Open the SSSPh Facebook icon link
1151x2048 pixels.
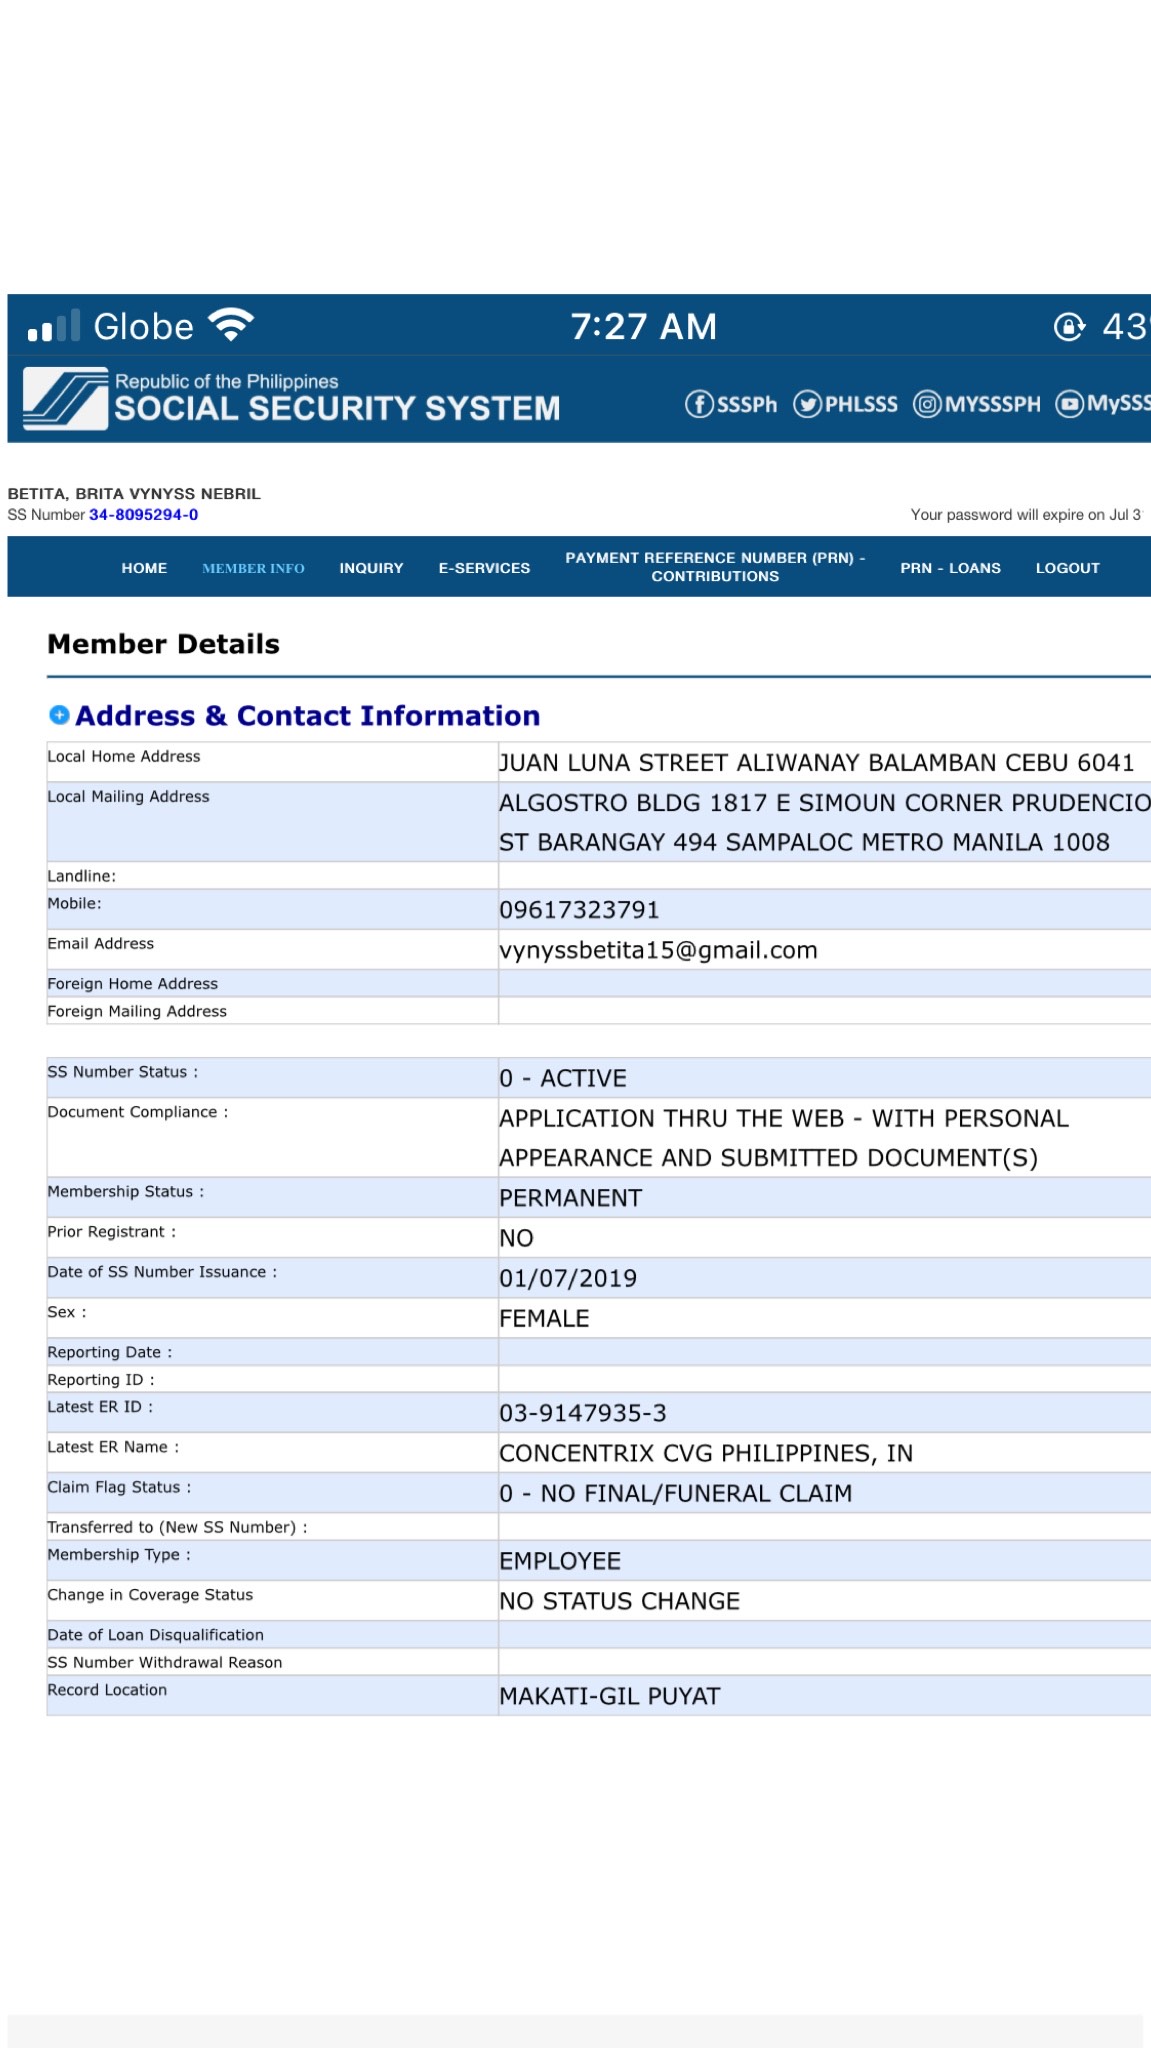[x=699, y=404]
